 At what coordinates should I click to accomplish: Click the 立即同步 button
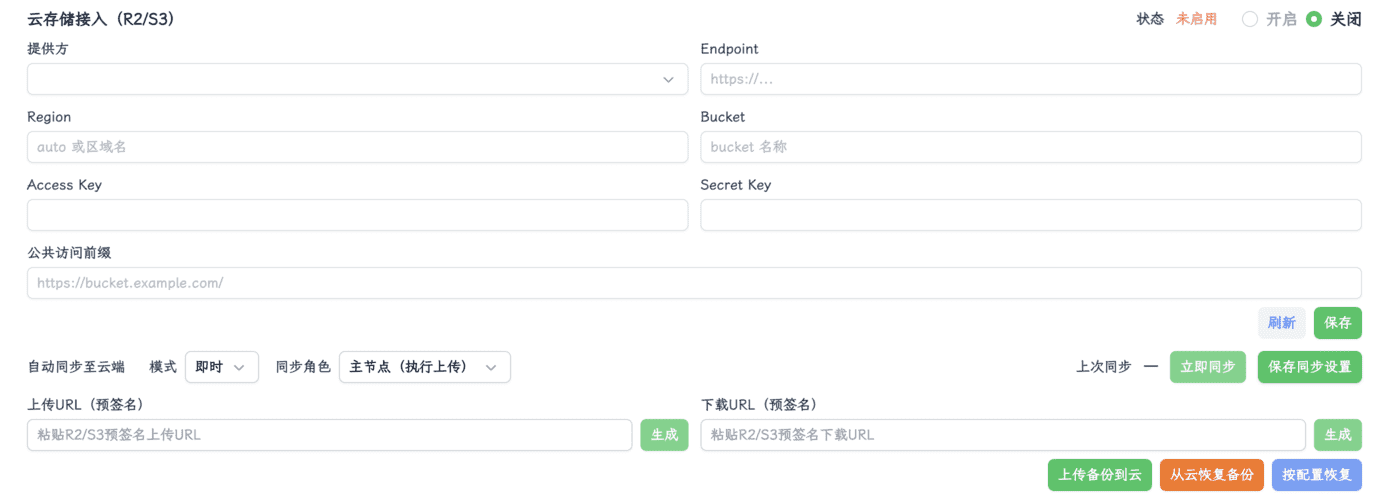1207,367
